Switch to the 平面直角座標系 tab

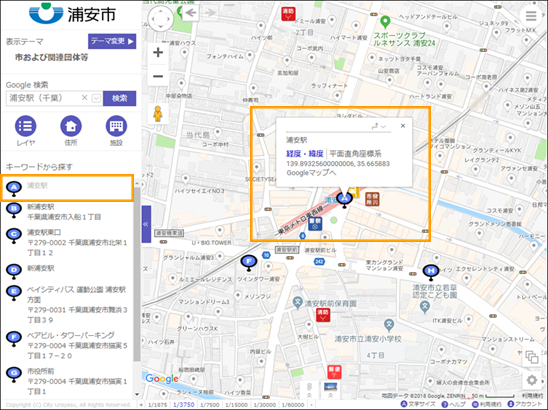355,154
